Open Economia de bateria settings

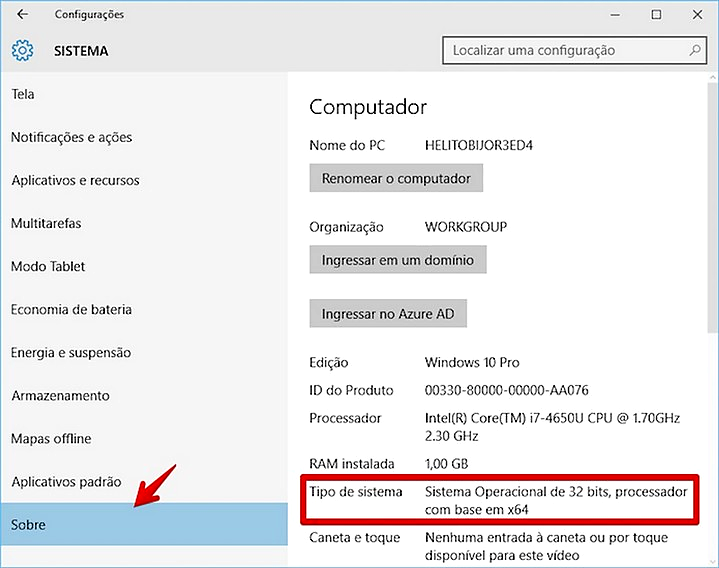71,309
